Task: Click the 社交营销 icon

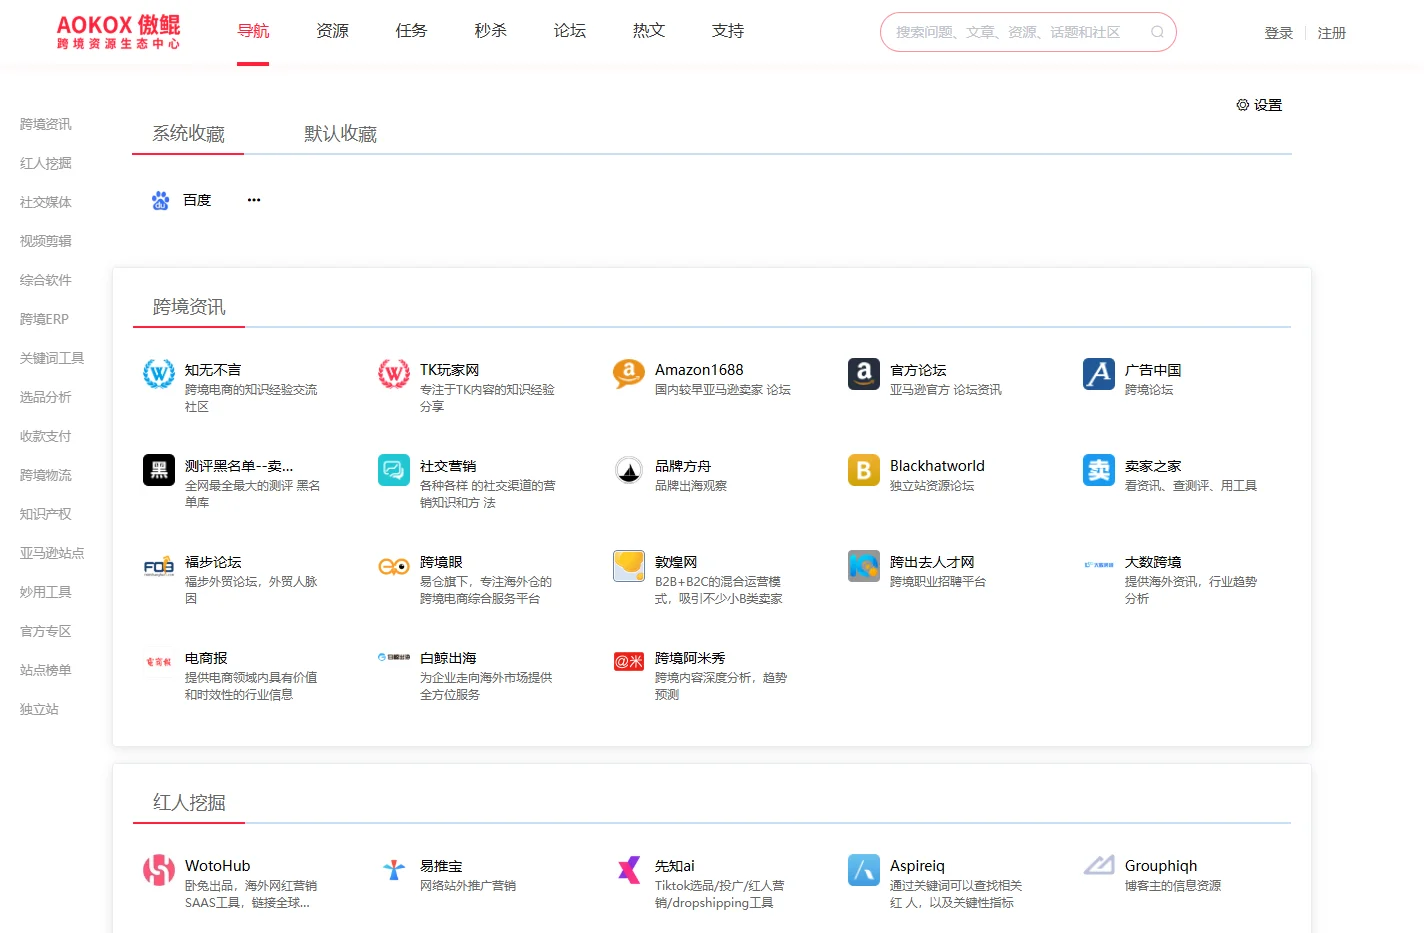Action: click(394, 470)
